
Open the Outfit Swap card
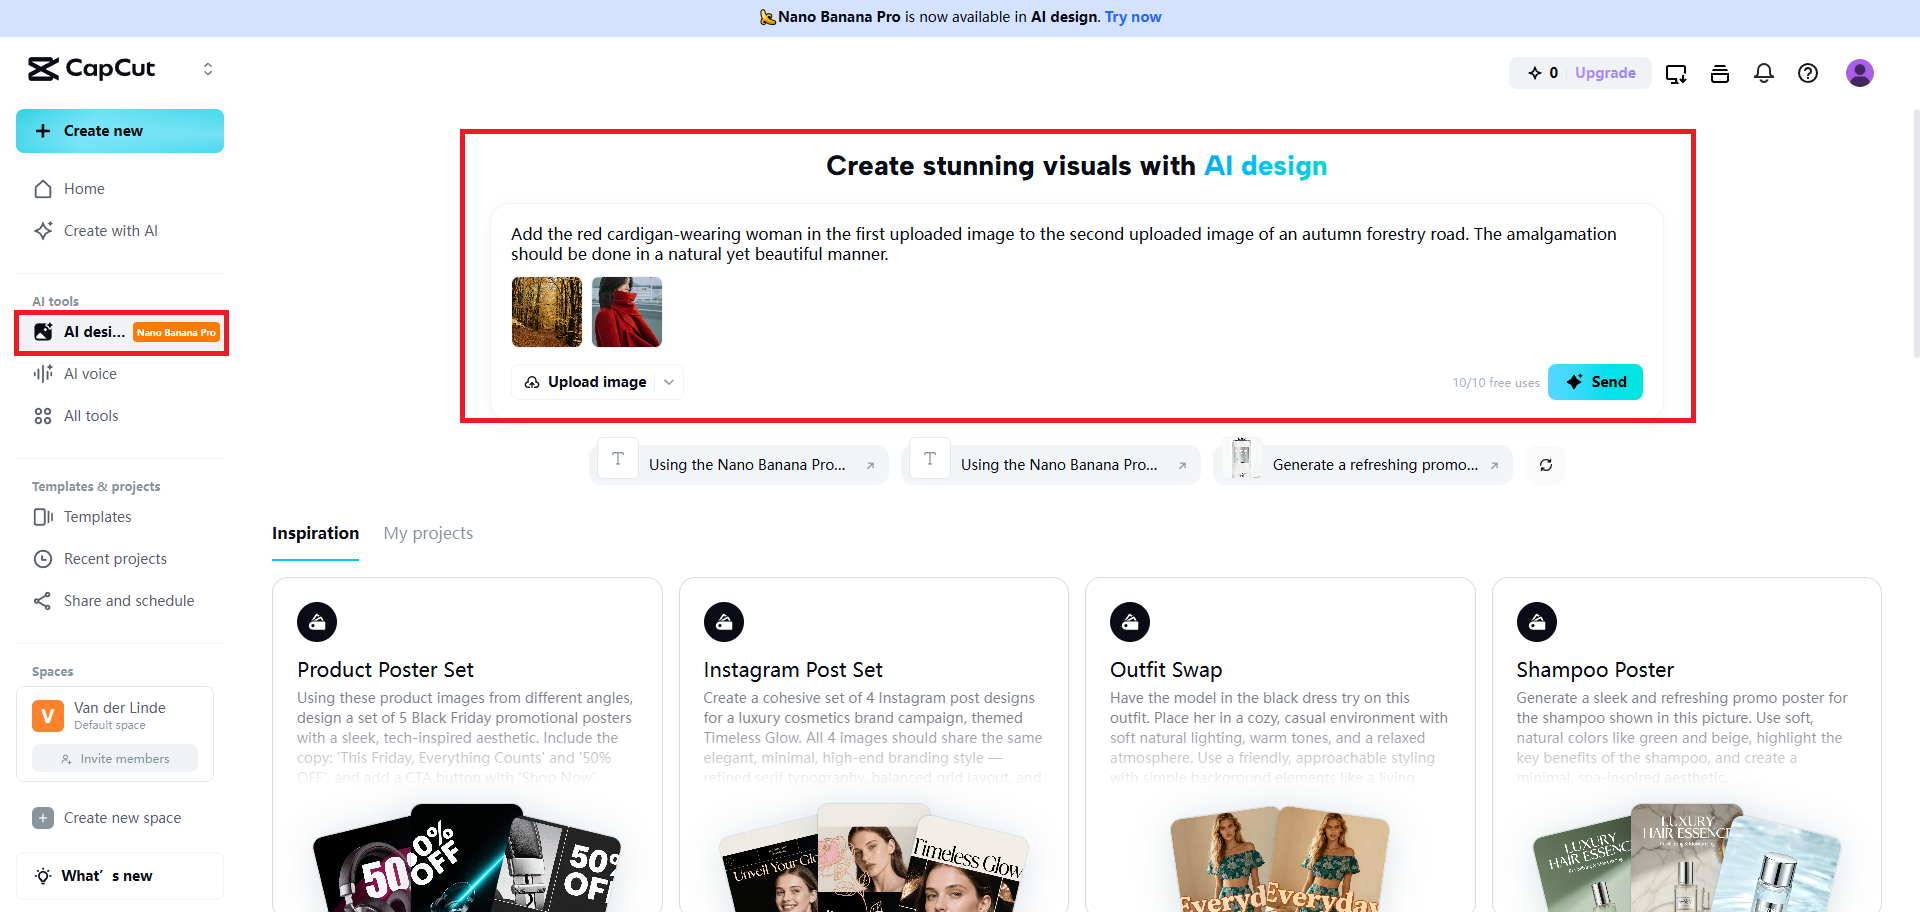(x=1280, y=745)
